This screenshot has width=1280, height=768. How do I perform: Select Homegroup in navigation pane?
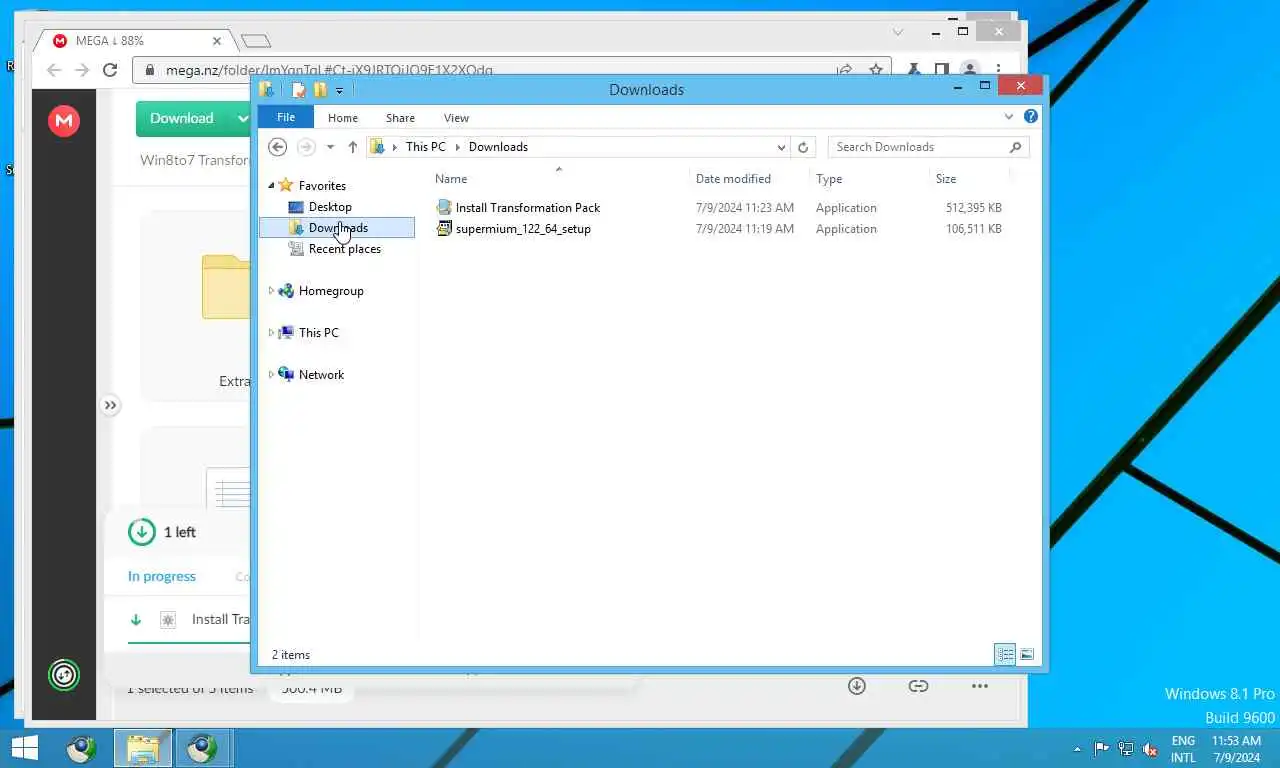click(331, 291)
